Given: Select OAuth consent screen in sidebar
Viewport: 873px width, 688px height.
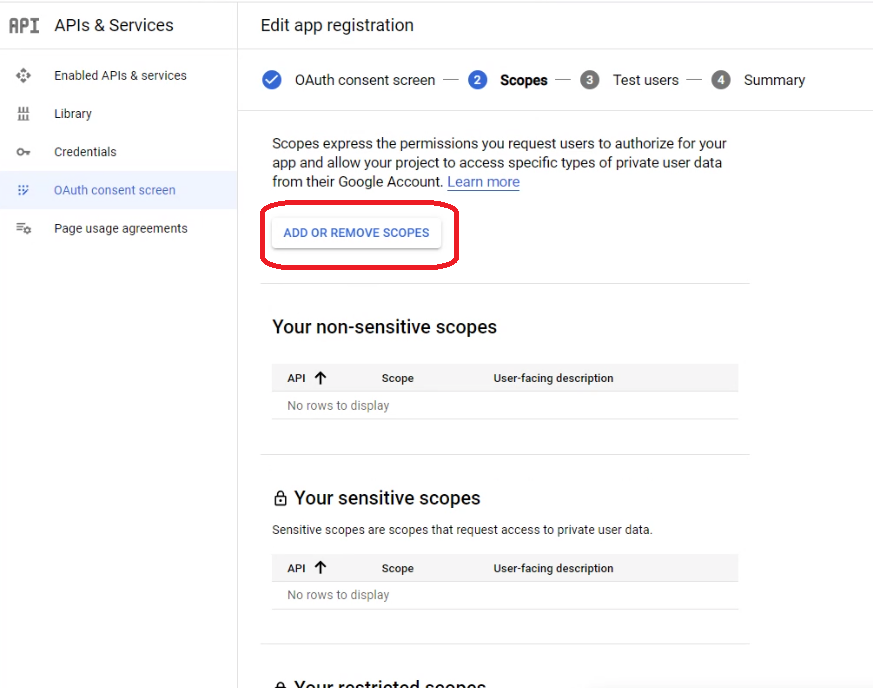Looking at the screenshot, I should [114, 190].
